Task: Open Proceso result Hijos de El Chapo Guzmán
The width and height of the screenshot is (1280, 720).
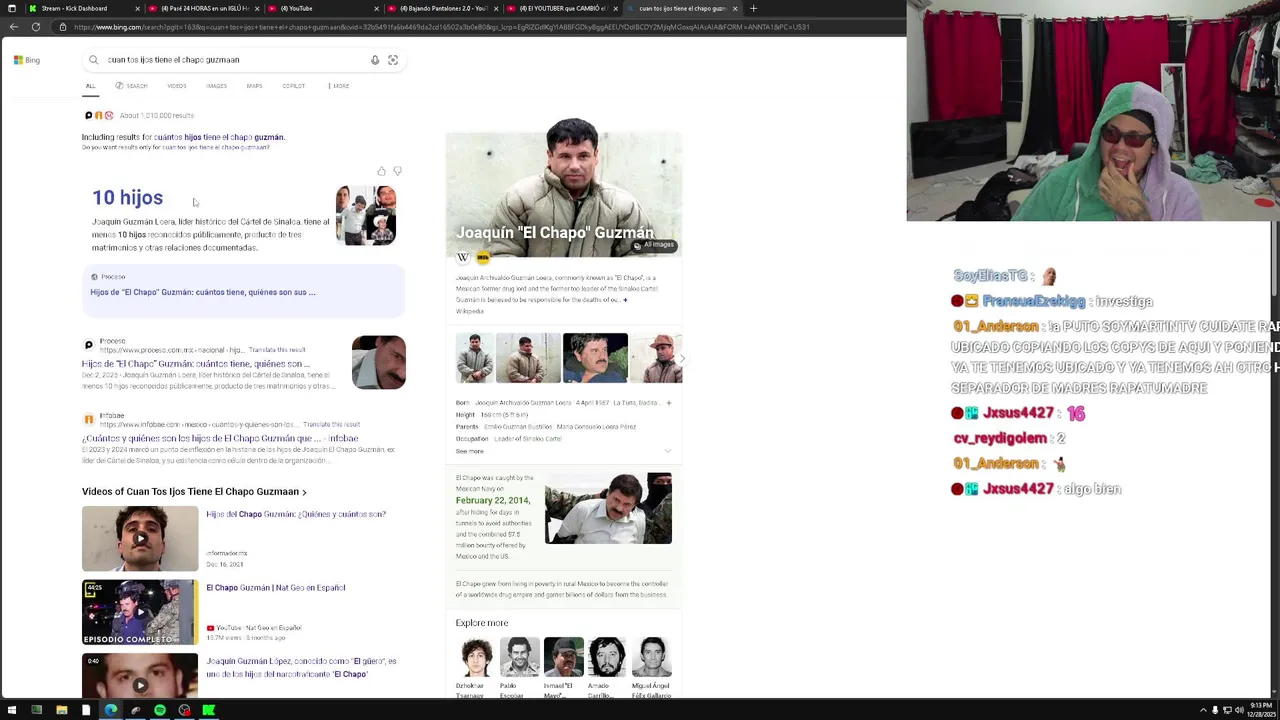Action: tap(195, 364)
